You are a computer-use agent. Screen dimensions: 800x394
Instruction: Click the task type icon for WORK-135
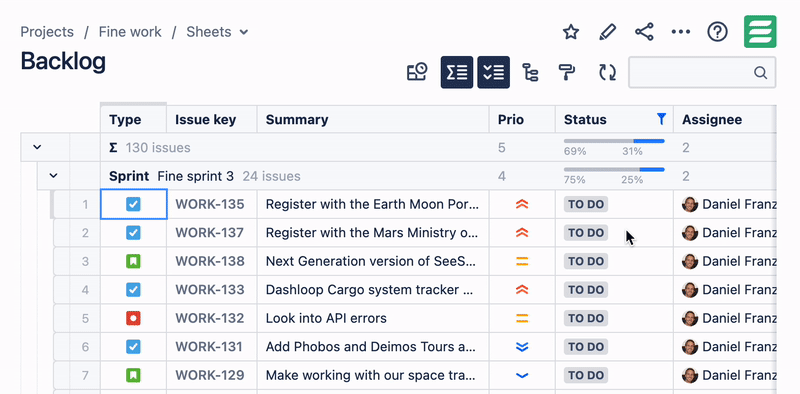point(133,205)
